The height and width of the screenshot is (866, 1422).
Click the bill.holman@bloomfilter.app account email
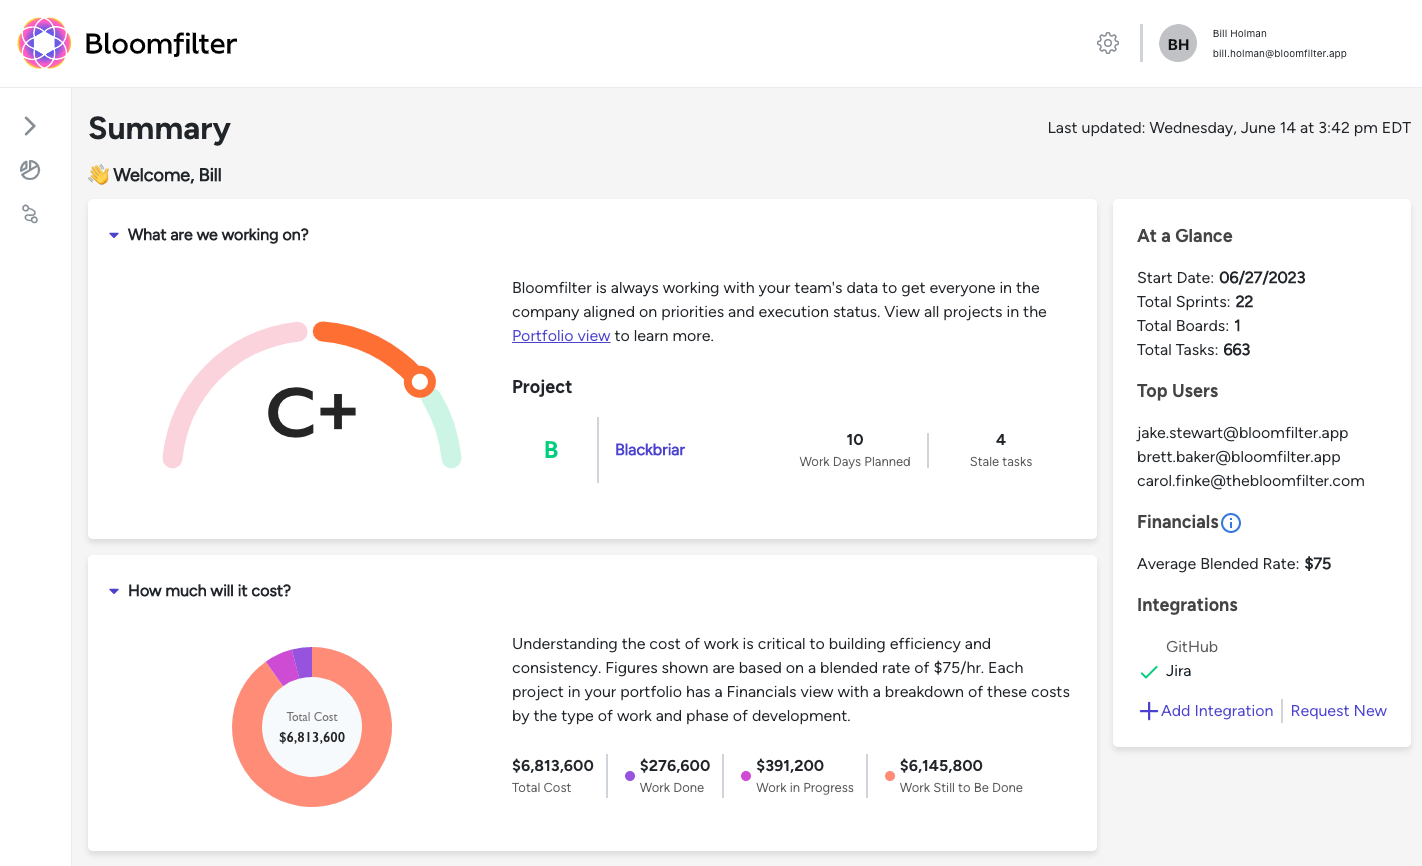point(1279,54)
